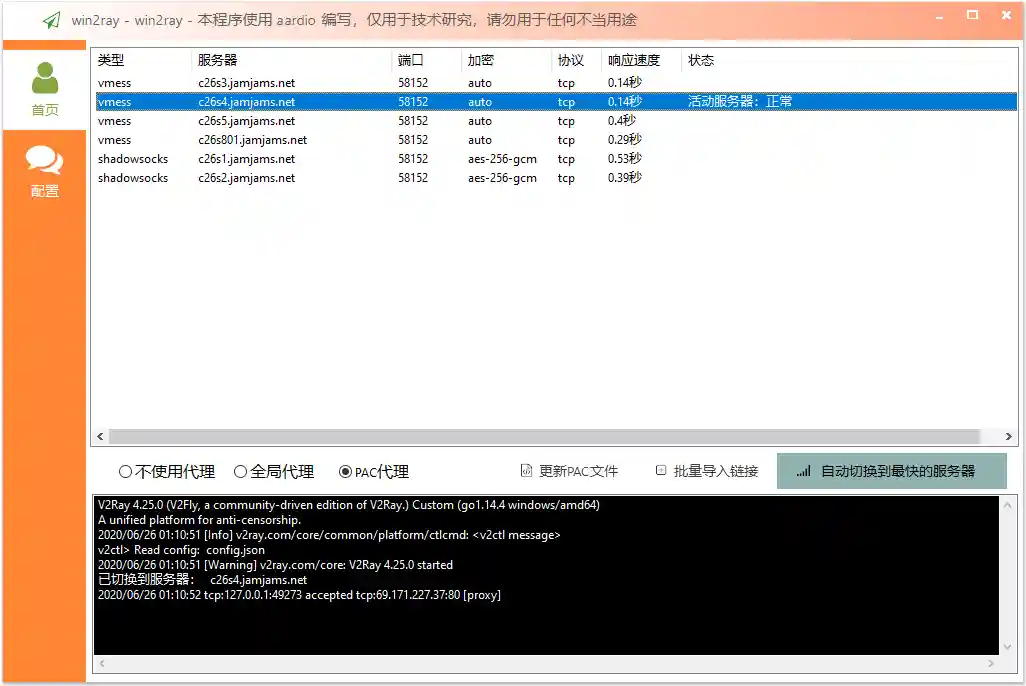
Task: Click the plus-box icon beside 批量导入链接
Action: click(x=661, y=471)
